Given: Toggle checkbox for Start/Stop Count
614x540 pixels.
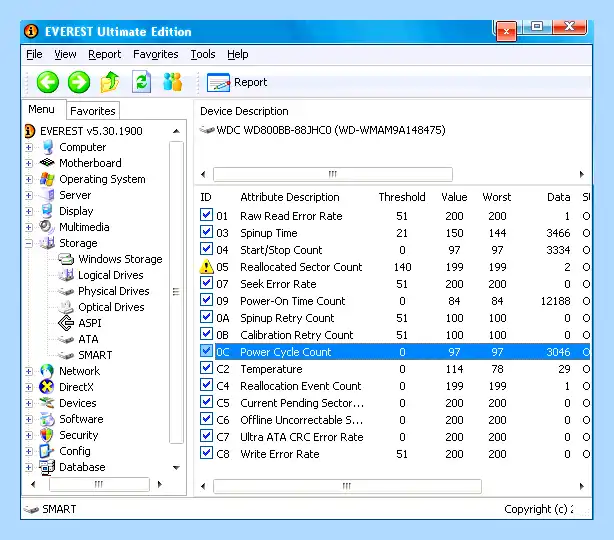Looking at the screenshot, I should click(x=206, y=249).
